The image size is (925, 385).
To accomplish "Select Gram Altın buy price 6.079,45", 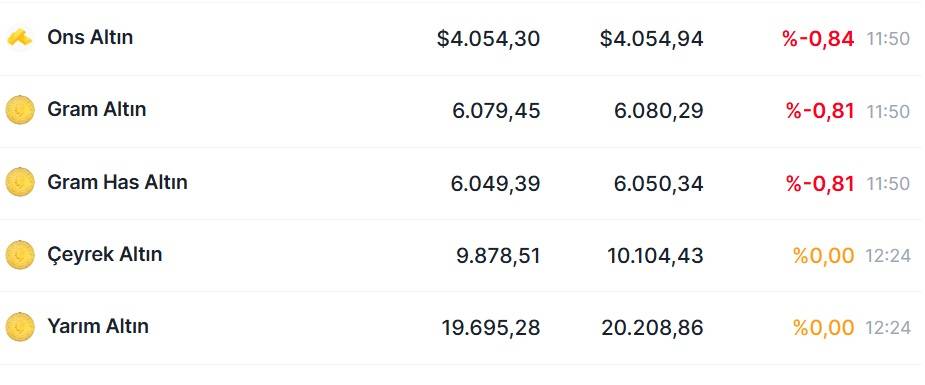I will click(496, 111).
